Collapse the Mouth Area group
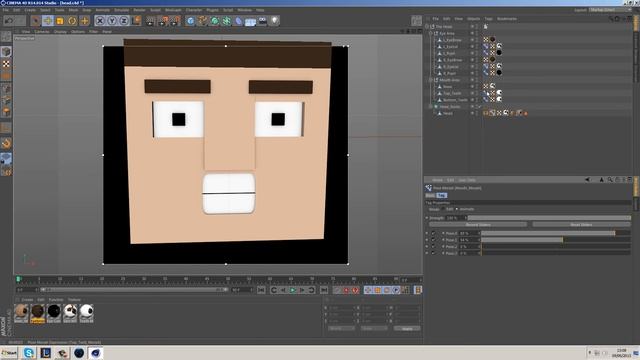 tap(431, 80)
